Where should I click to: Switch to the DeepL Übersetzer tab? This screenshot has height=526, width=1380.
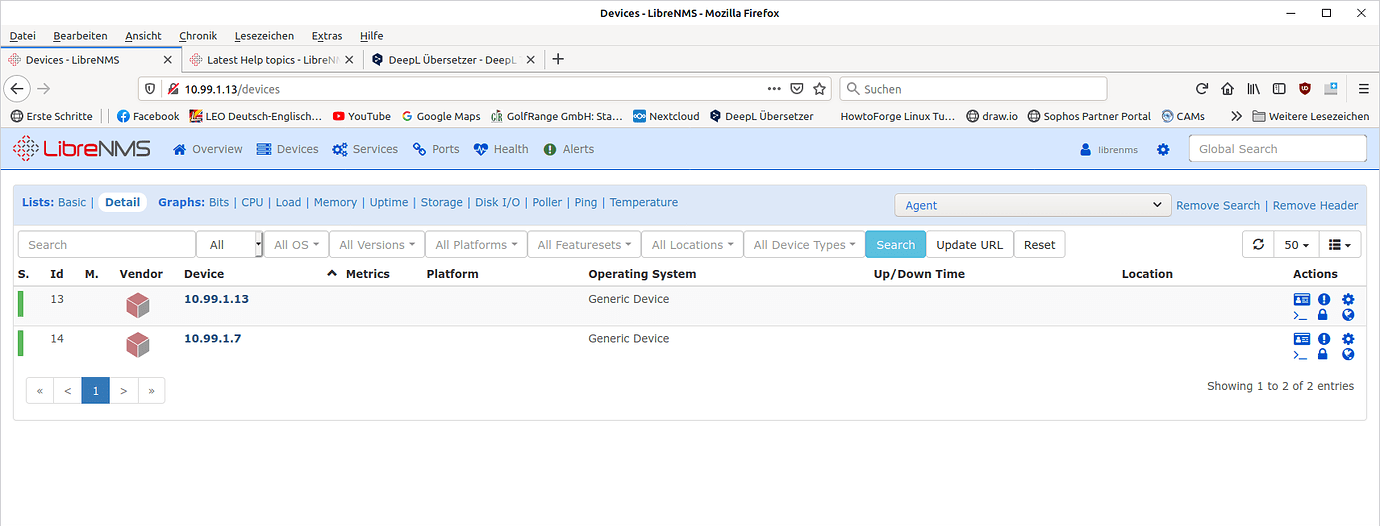pos(453,59)
